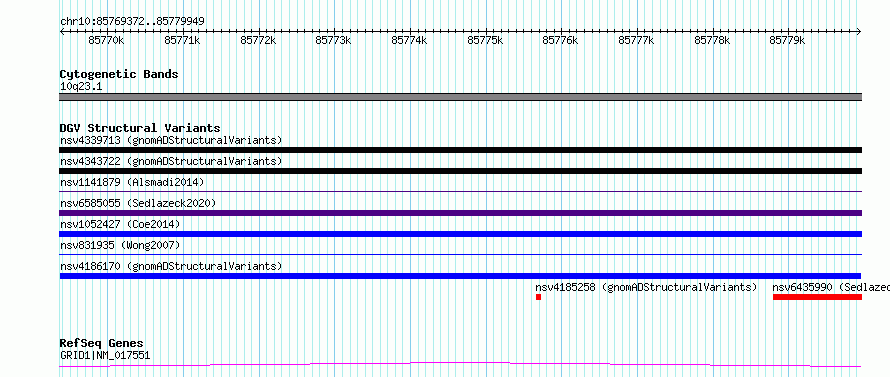
Task: Open the nsv6585055 (Sedlazeck2020) label
Action: pyautogui.click(x=138, y=203)
